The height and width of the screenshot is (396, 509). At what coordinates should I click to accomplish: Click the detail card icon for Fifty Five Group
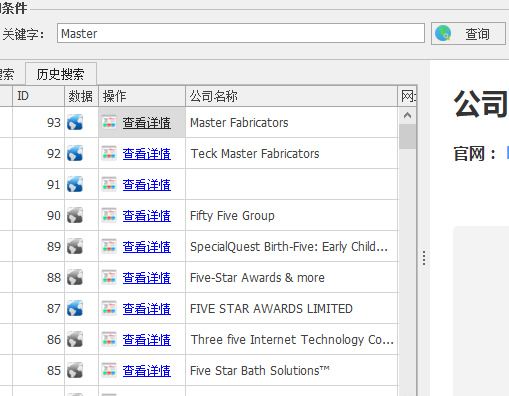(109, 215)
